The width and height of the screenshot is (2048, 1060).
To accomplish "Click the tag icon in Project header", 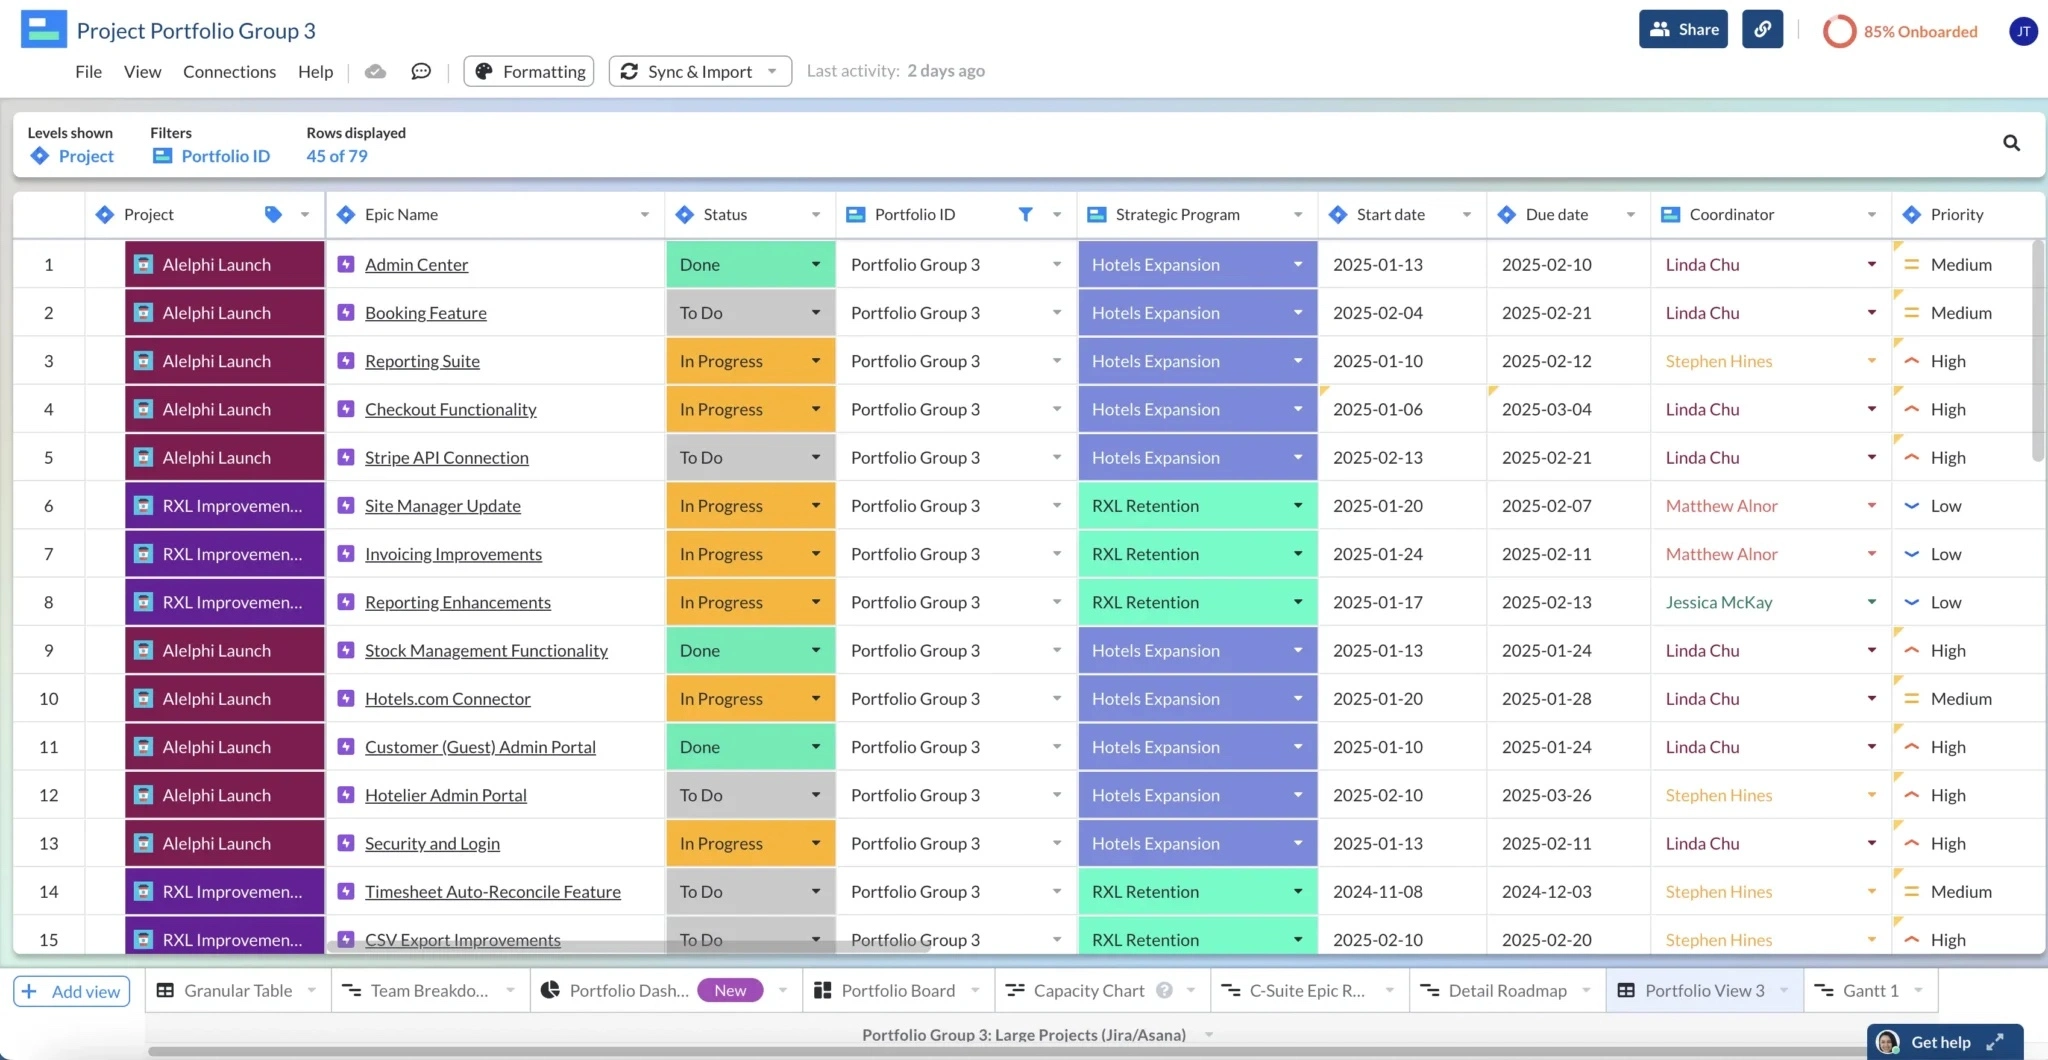I will click(x=273, y=214).
